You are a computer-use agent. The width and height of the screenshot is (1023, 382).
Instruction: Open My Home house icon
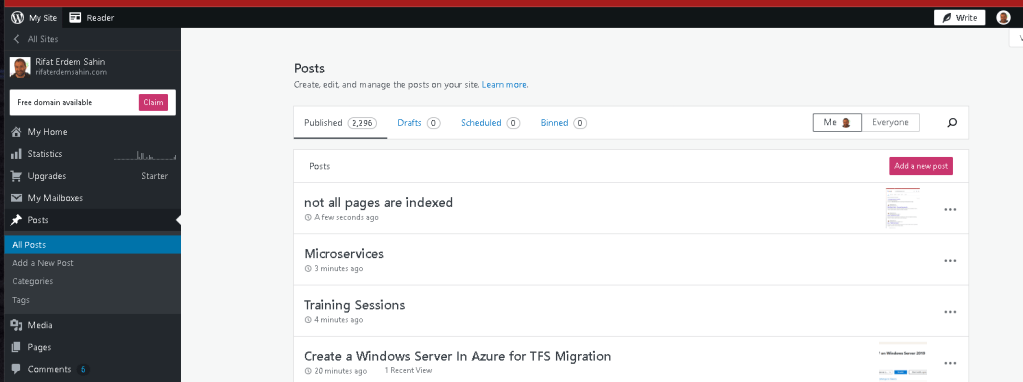pos(16,132)
